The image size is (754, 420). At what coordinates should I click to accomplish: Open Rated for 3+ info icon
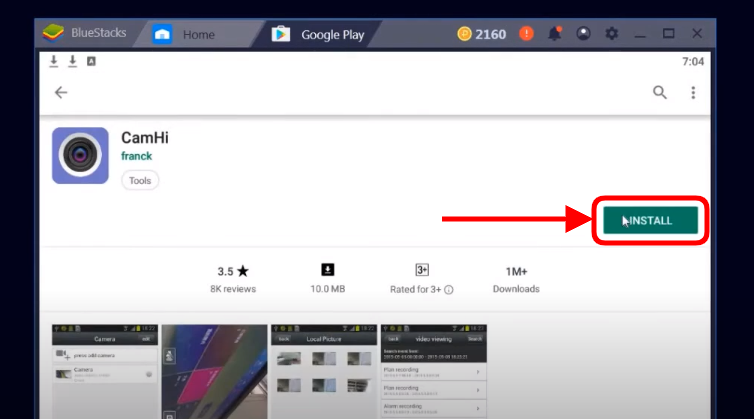[449, 290]
